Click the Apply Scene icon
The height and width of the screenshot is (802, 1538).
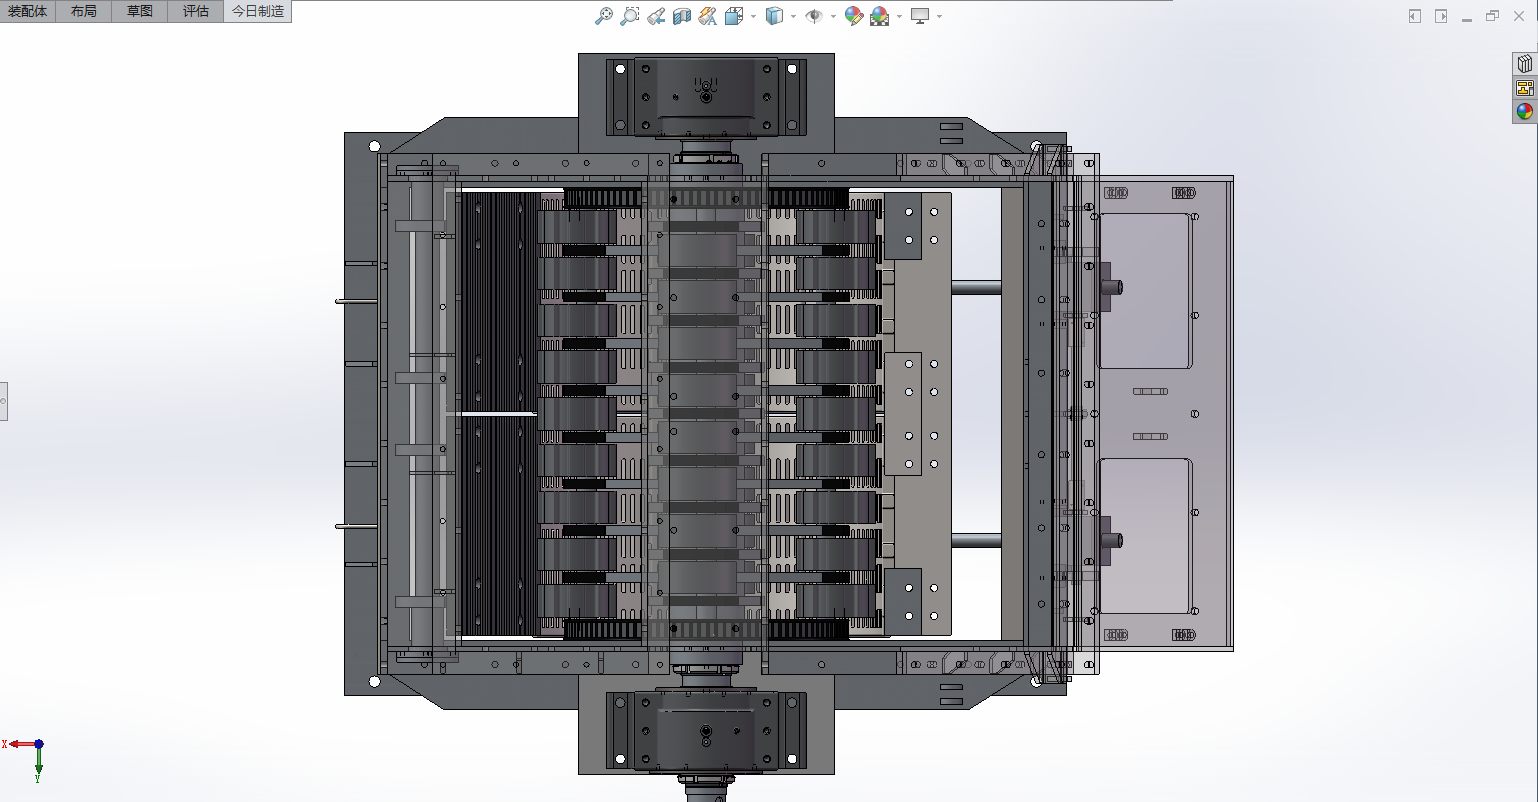(x=879, y=16)
